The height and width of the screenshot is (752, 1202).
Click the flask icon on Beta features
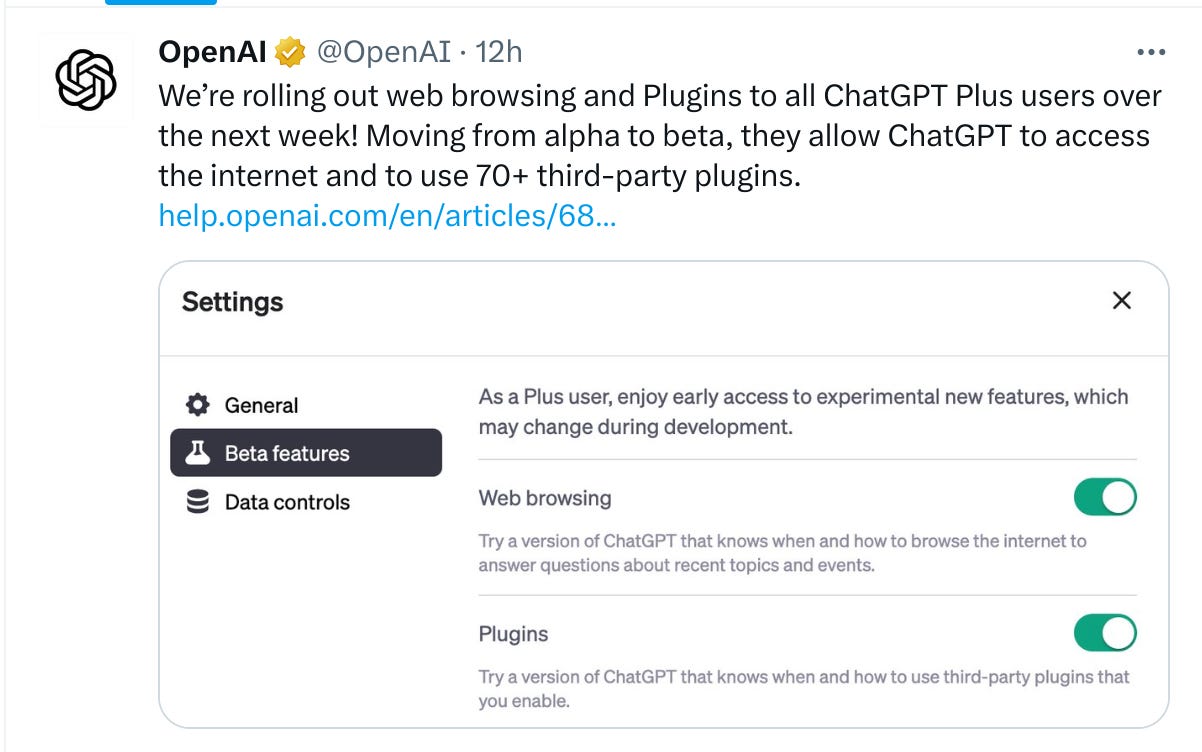[198, 453]
